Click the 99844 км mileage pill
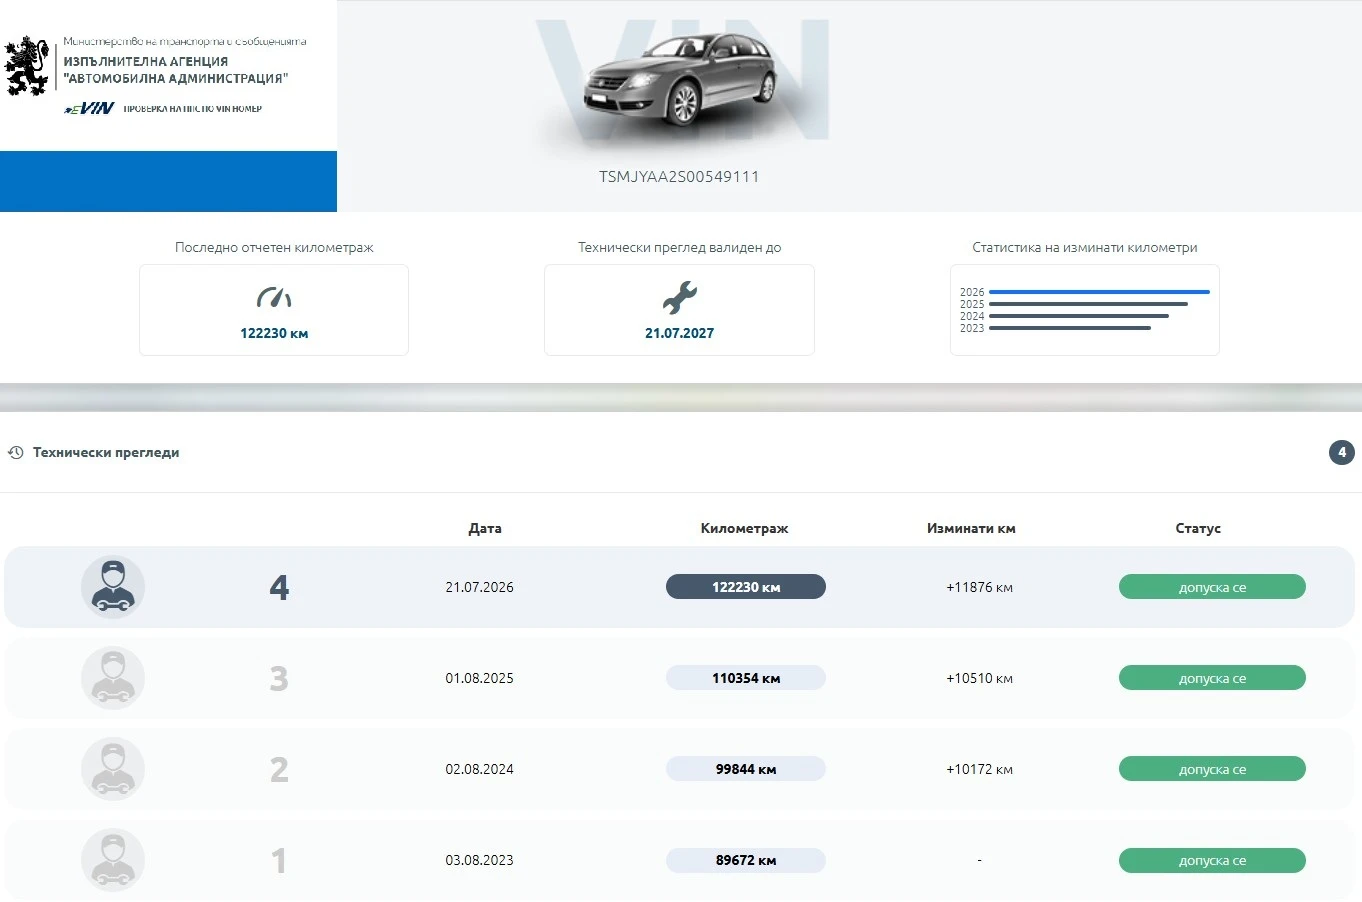The image size is (1362, 902). click(x=746, y=769)
